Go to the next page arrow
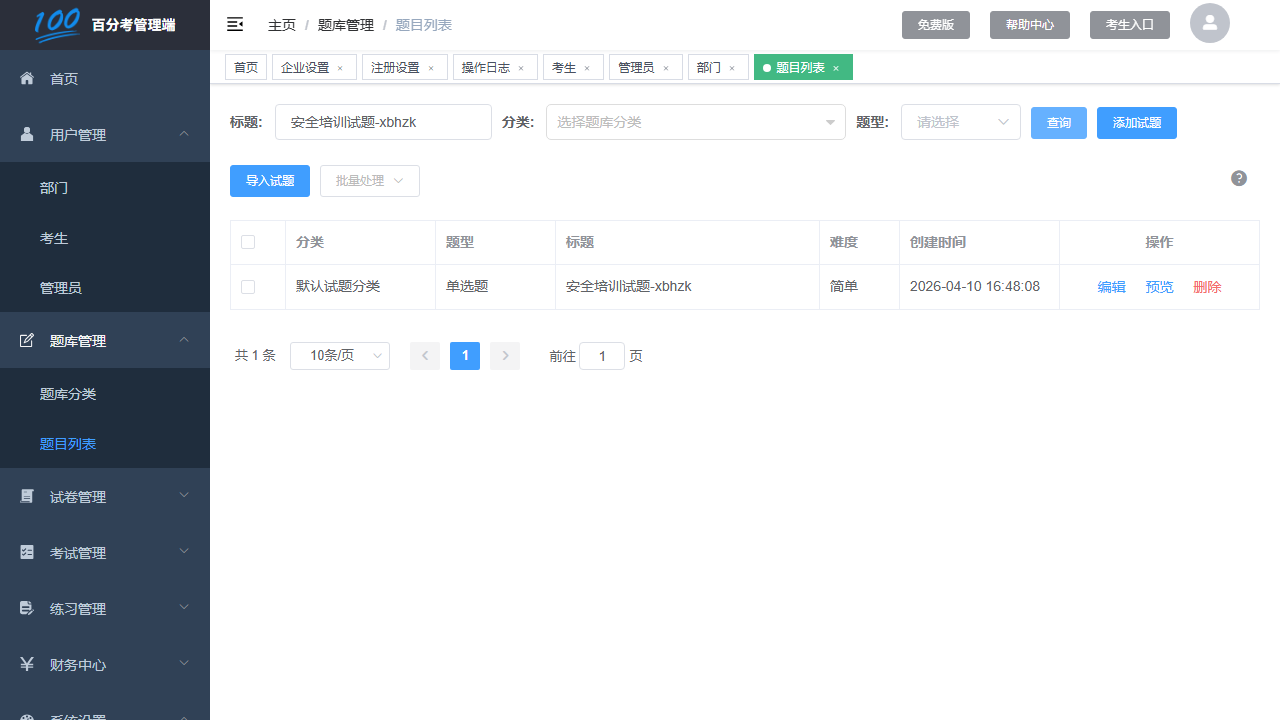Screen dimensions: 1280x720 click(505, 356)
